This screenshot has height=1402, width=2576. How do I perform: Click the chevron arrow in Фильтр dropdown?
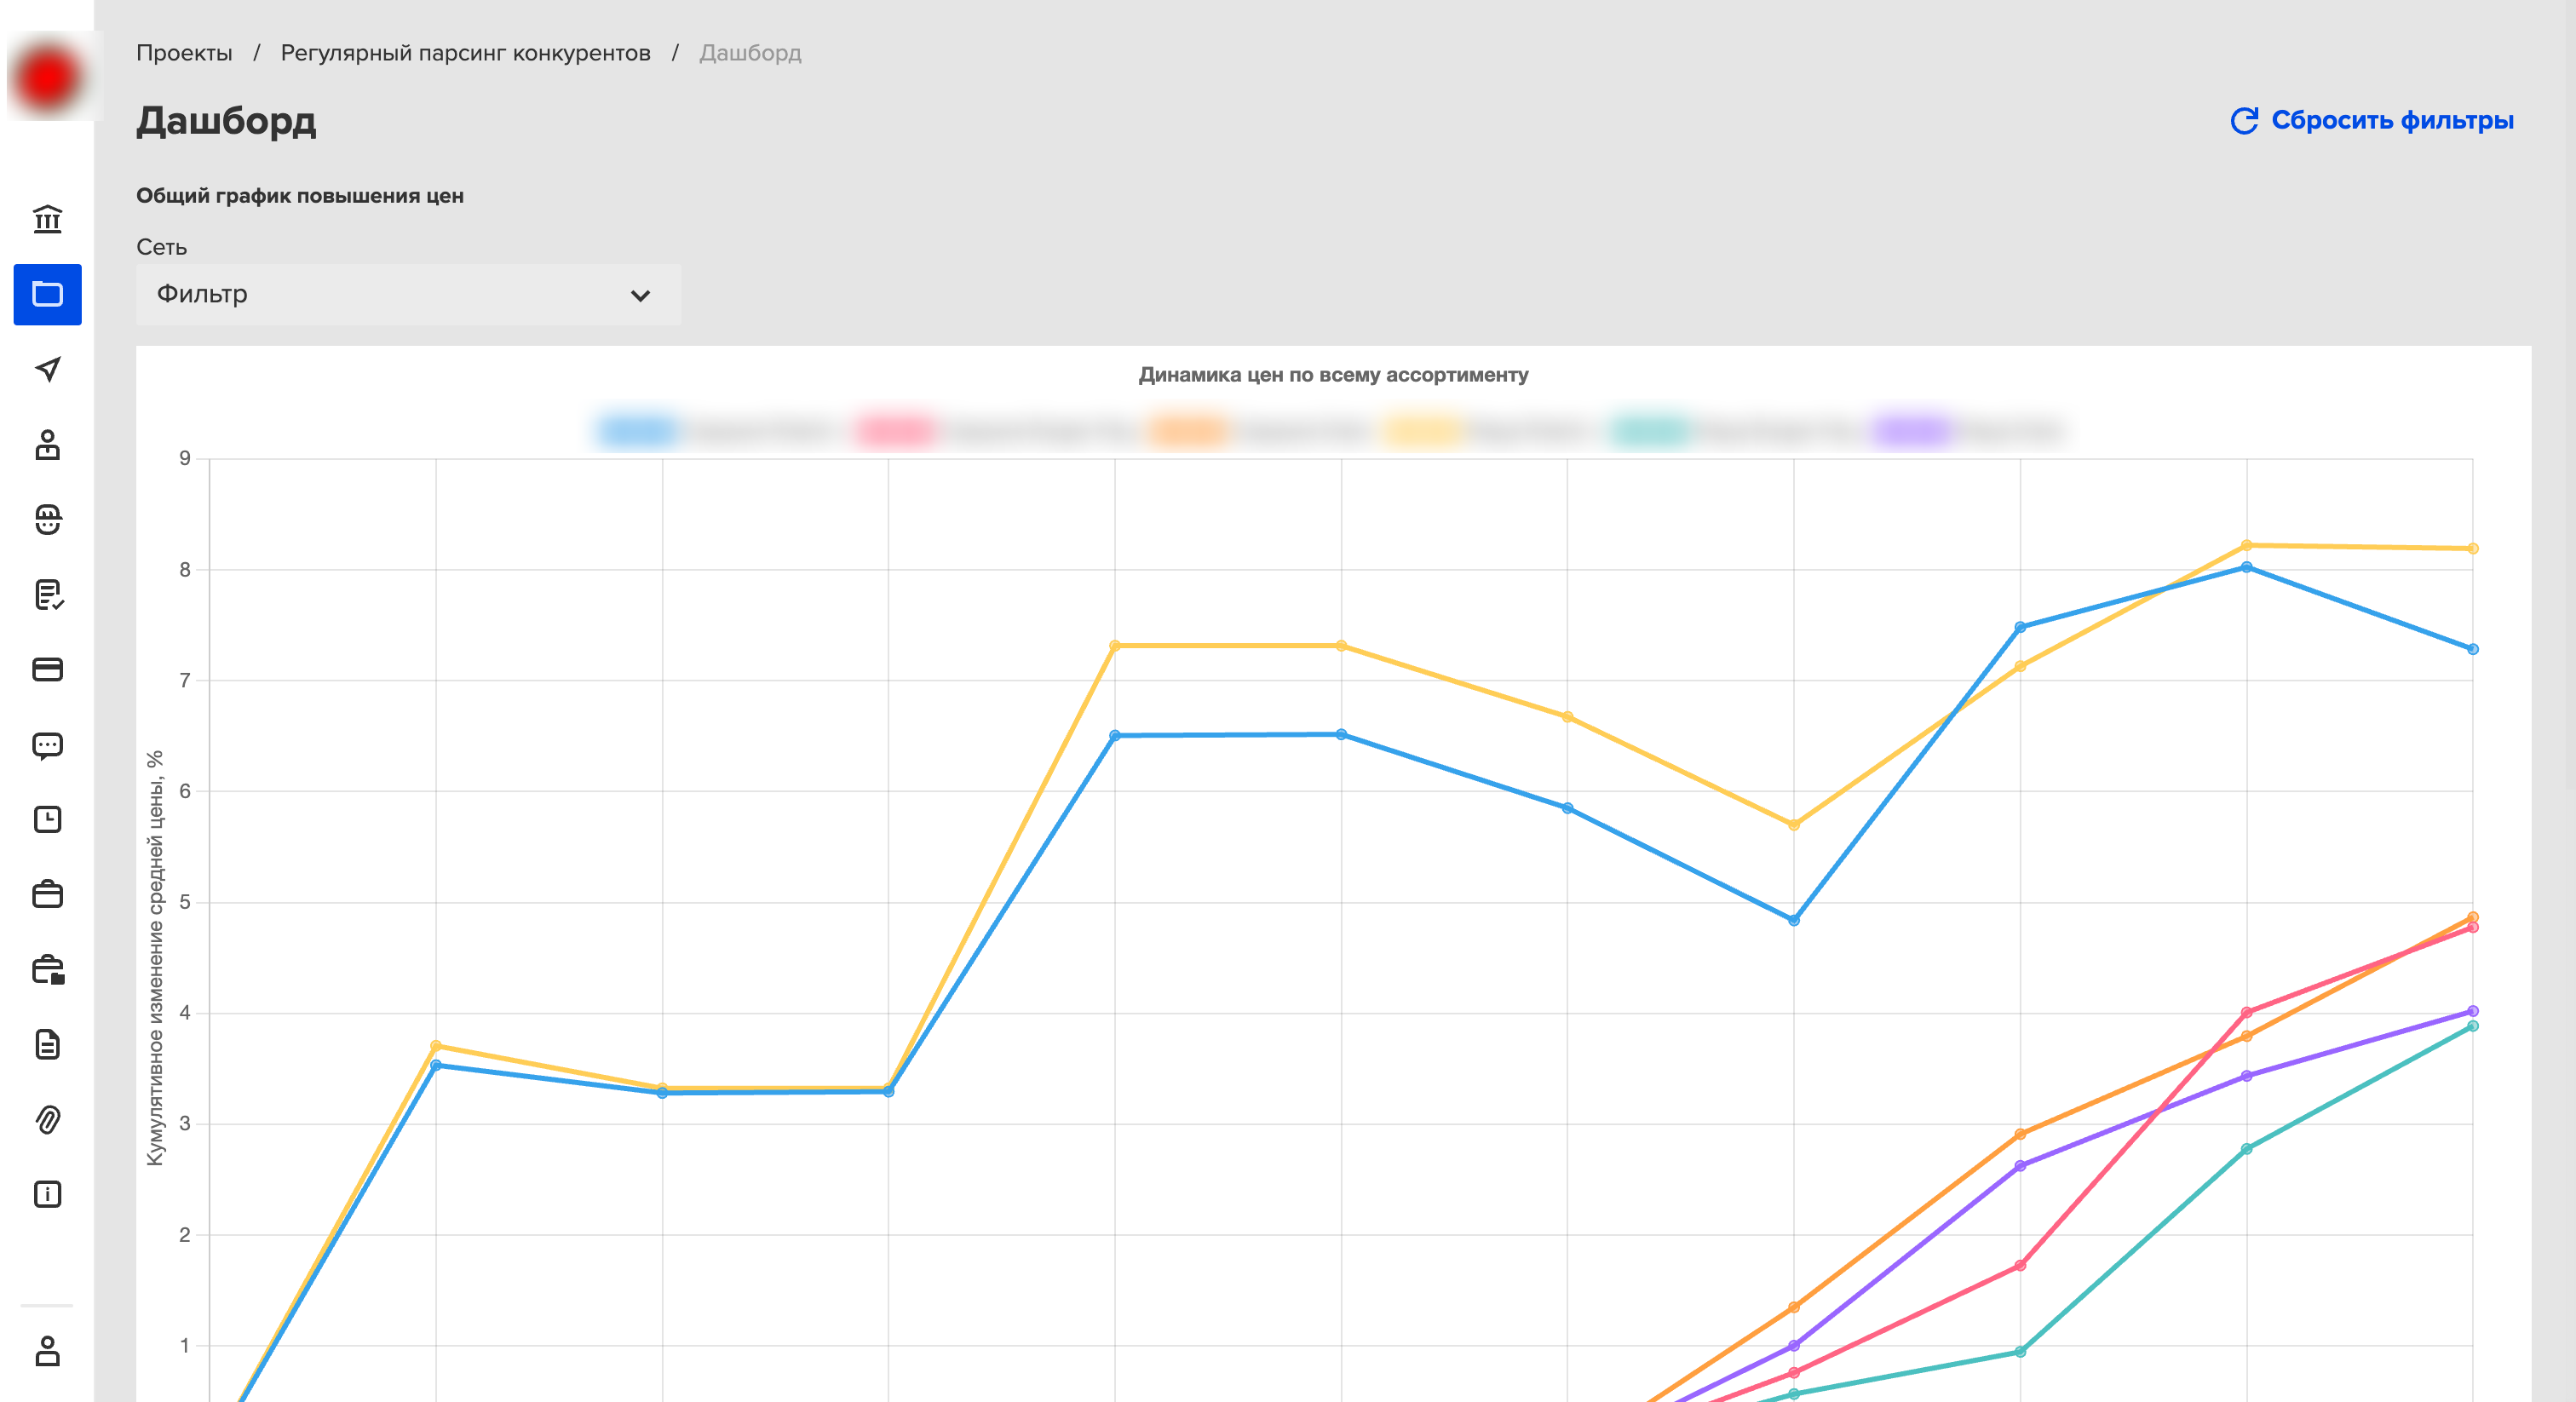640,295
